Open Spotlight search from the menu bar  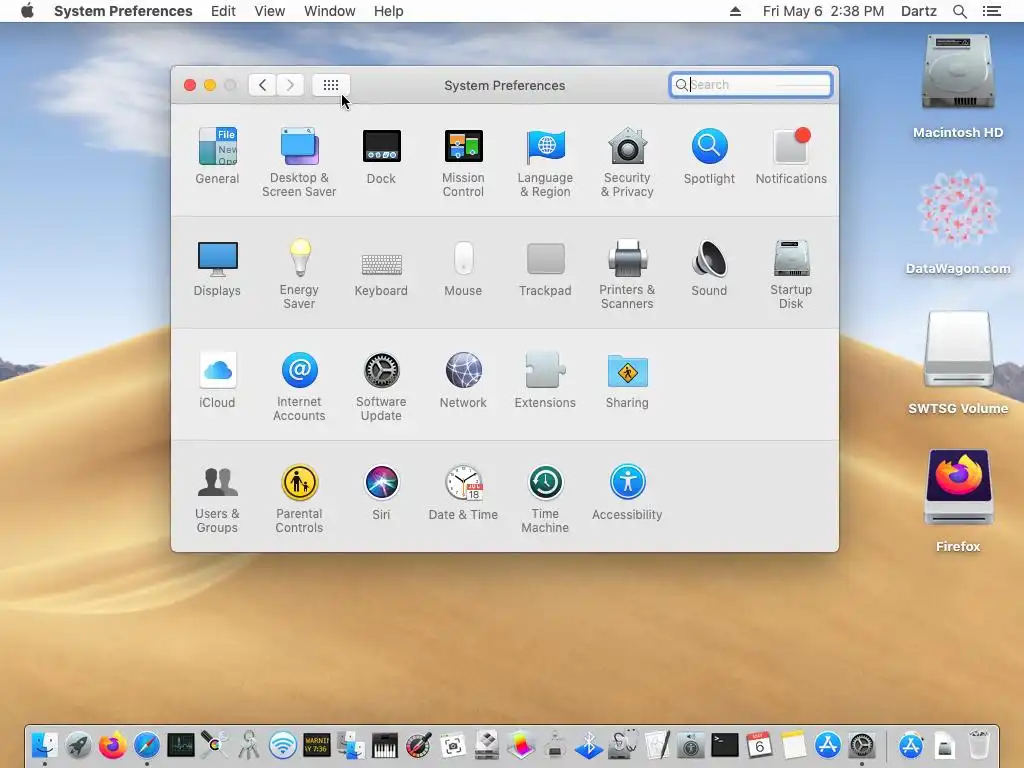pyautogui.click(x=959, y=11)
